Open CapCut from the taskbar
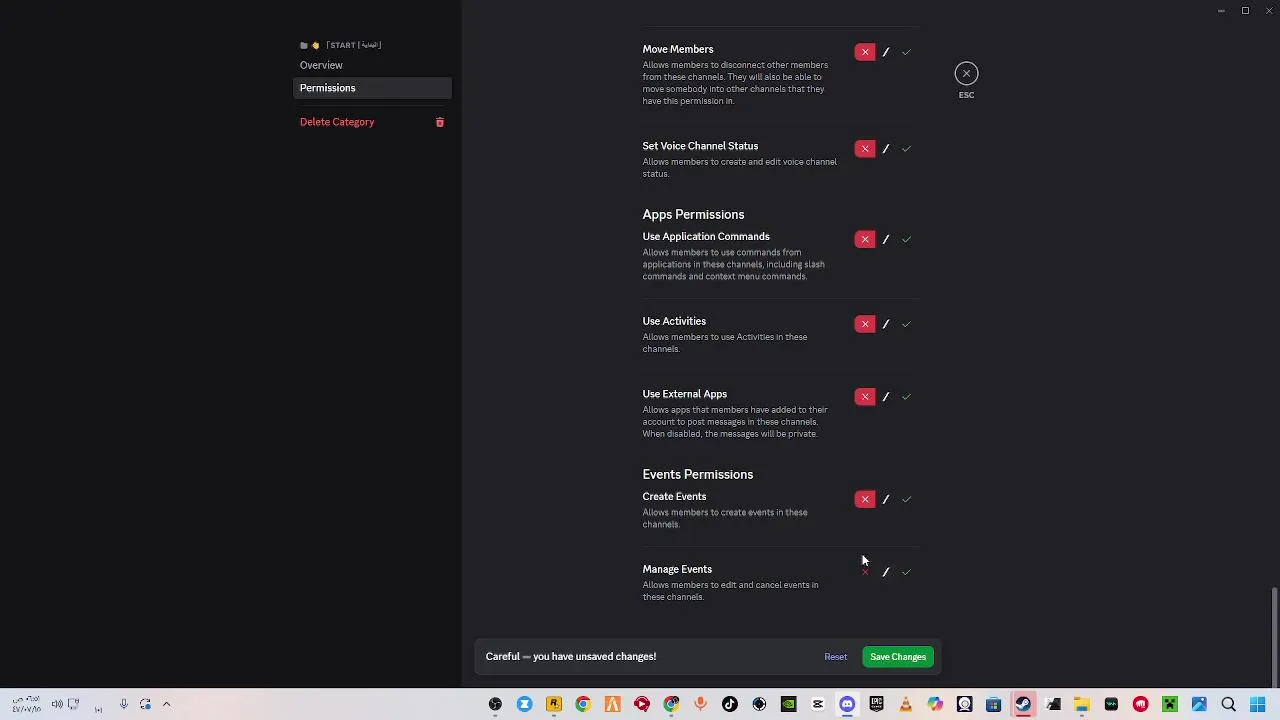Viewport: 1280px width, 720px height. pyautogui.click(x=818, y=705)
